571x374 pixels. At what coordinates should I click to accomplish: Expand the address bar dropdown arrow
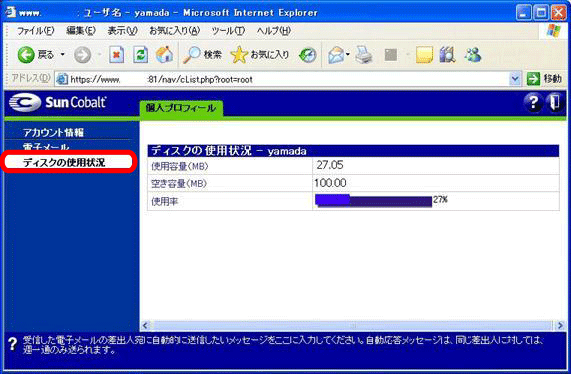tap(515, 79)
